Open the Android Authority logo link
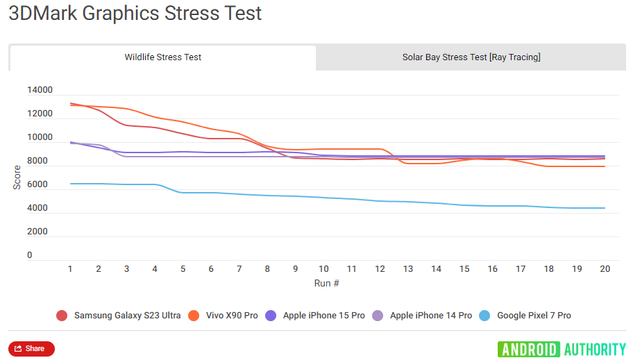The width and height of the screenshot is (640, 364). pos(562,350)
